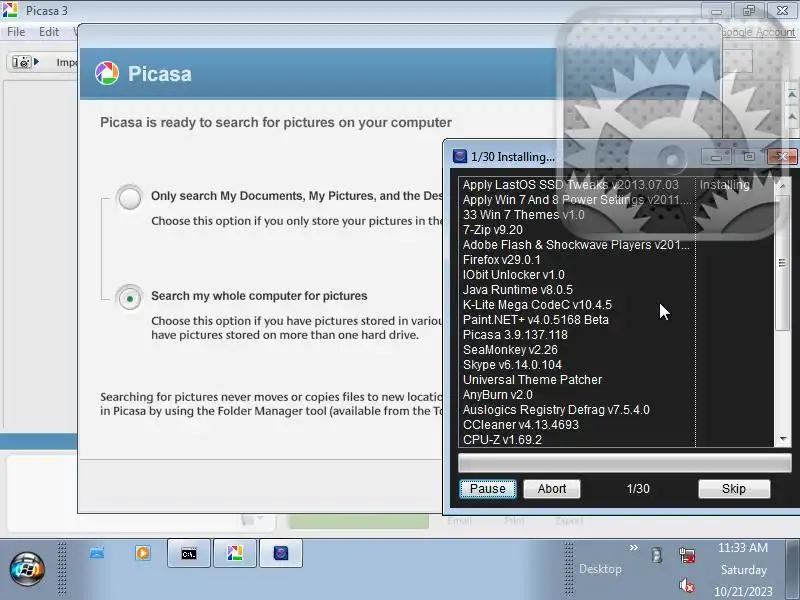Abort the installation
Image resolution: width=800 pixels, height=600 pixels.
coord(552,489)
